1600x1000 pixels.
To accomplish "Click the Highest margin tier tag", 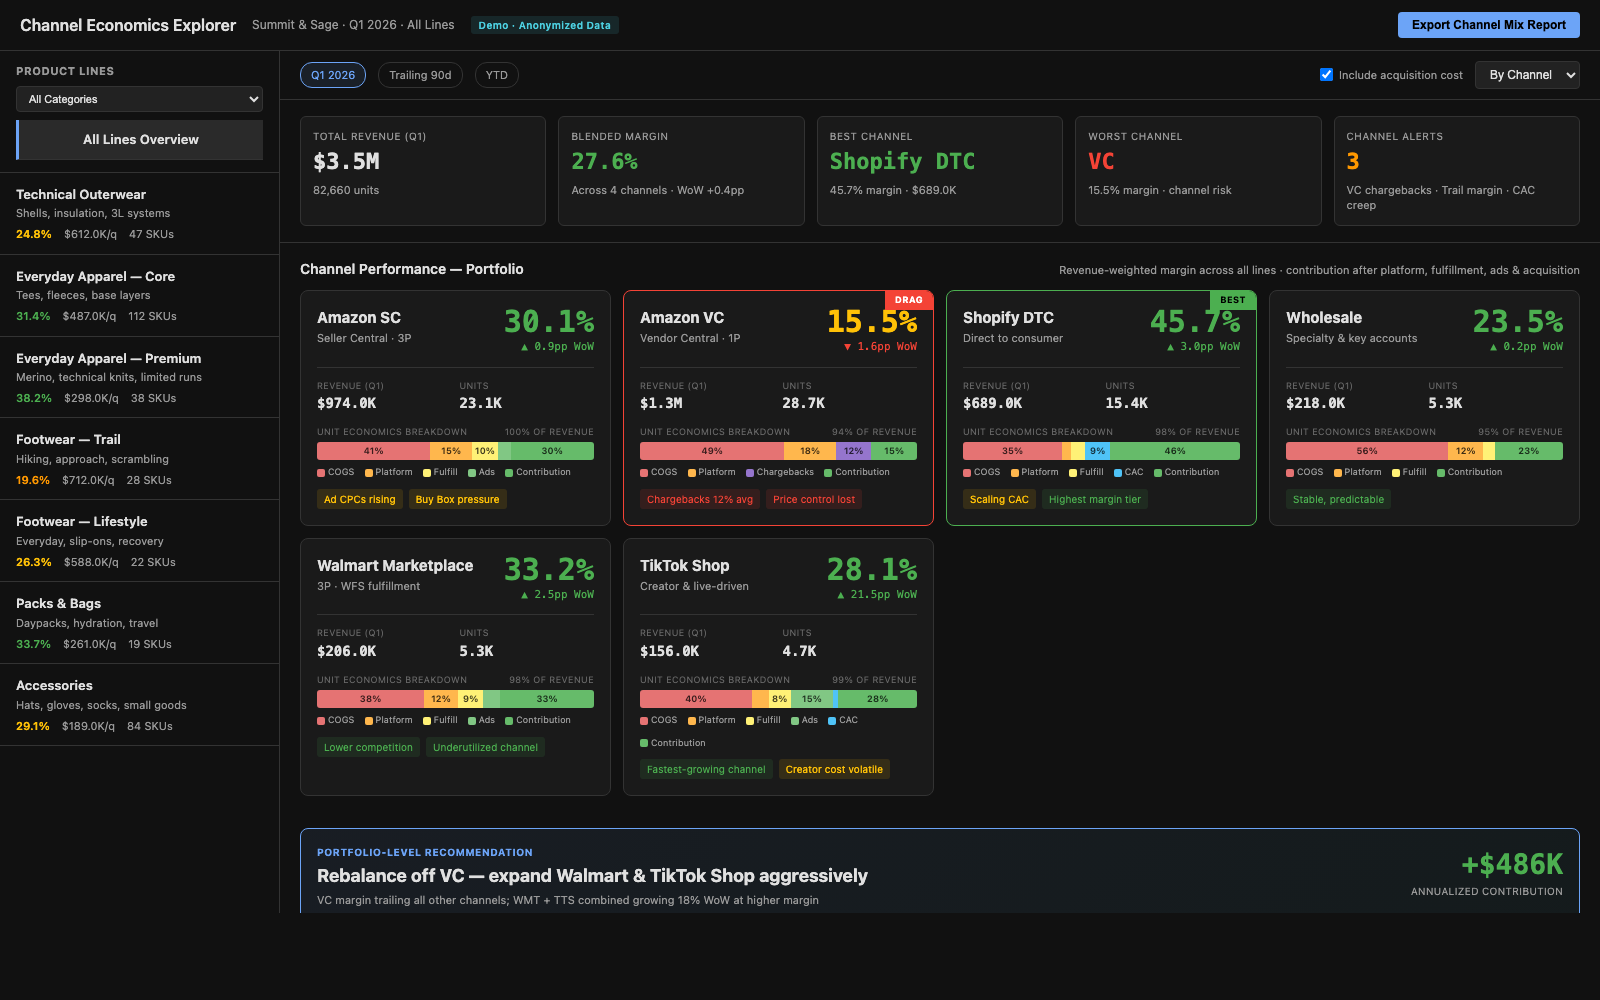I will tap(1095, 499).
